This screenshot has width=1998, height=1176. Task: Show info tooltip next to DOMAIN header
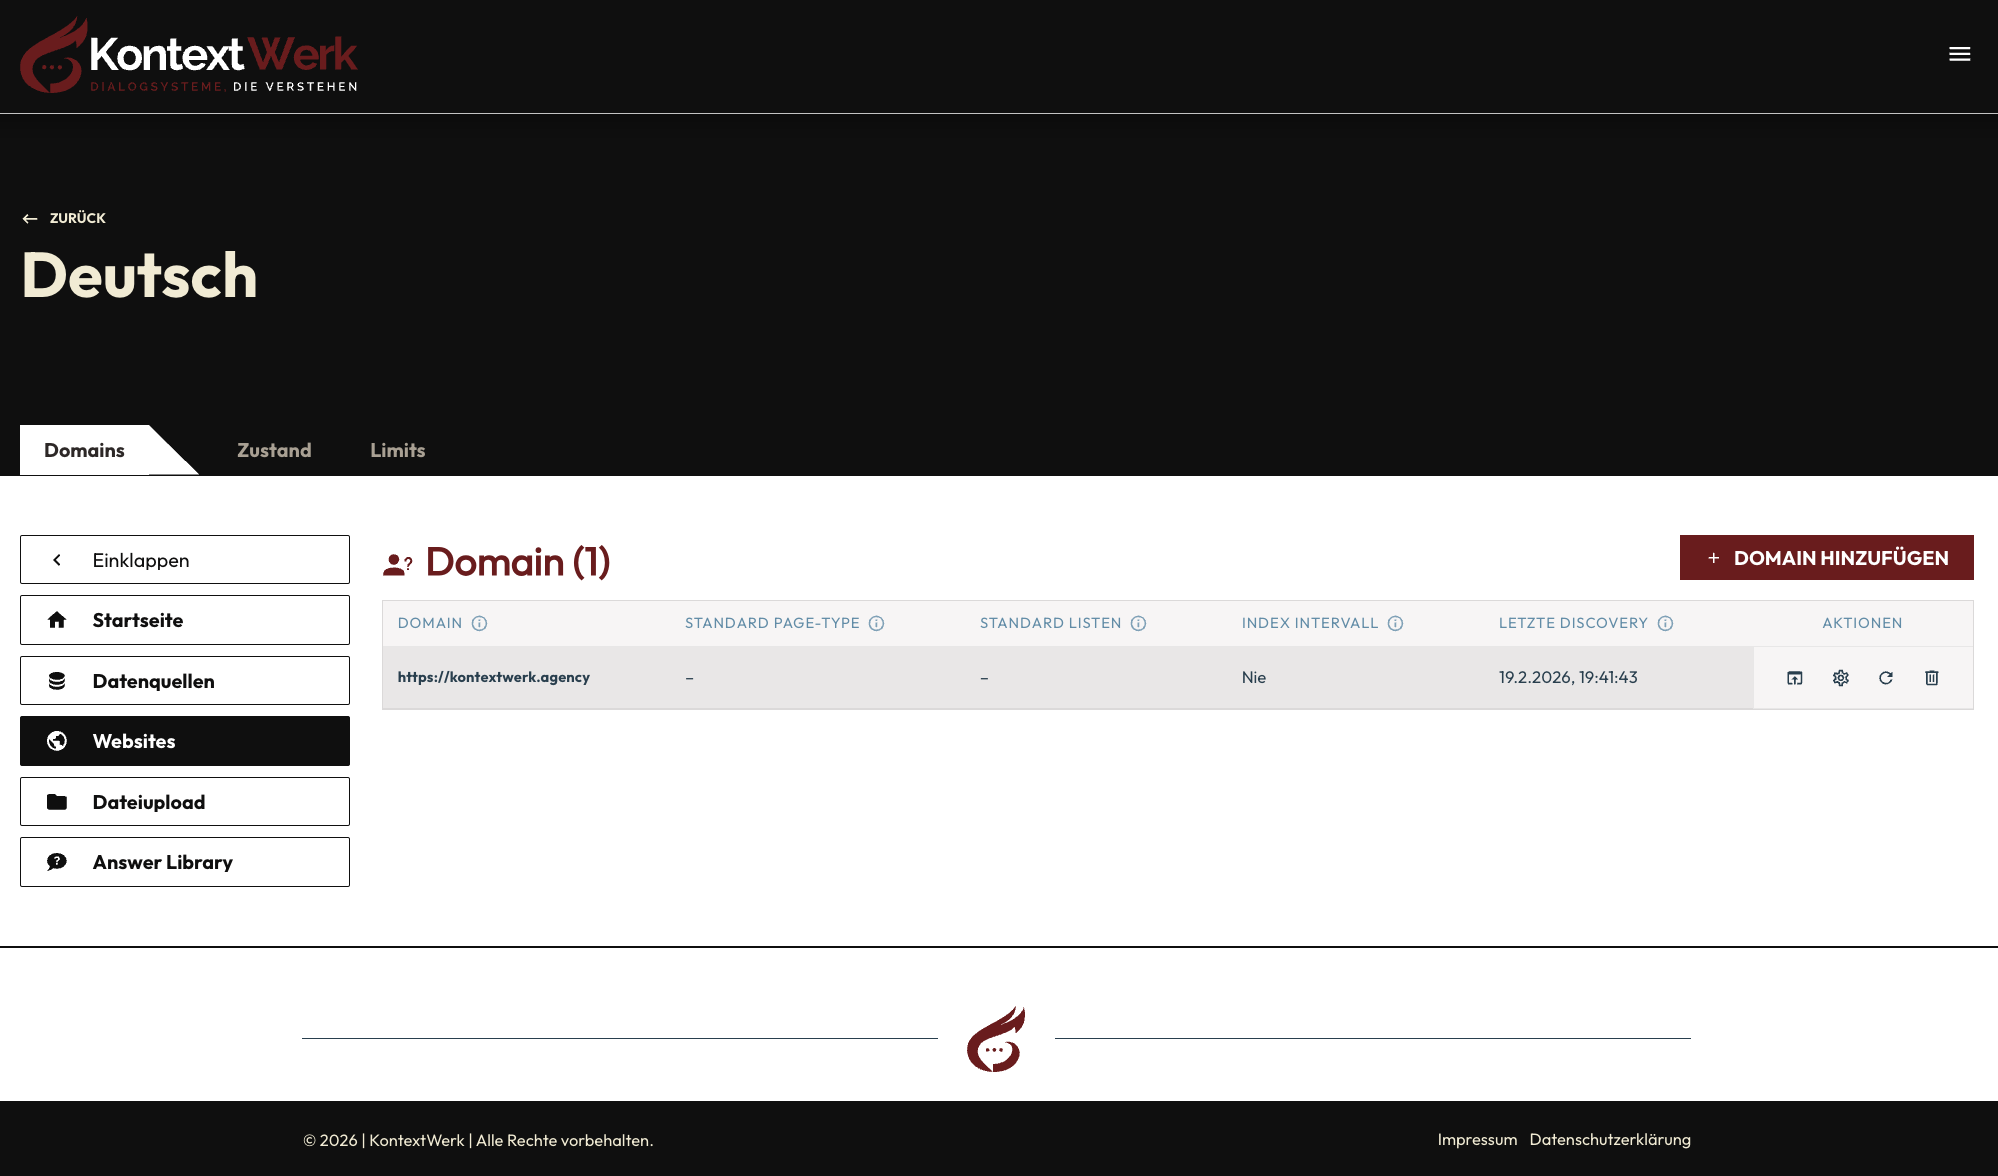(x=480, y=623)
